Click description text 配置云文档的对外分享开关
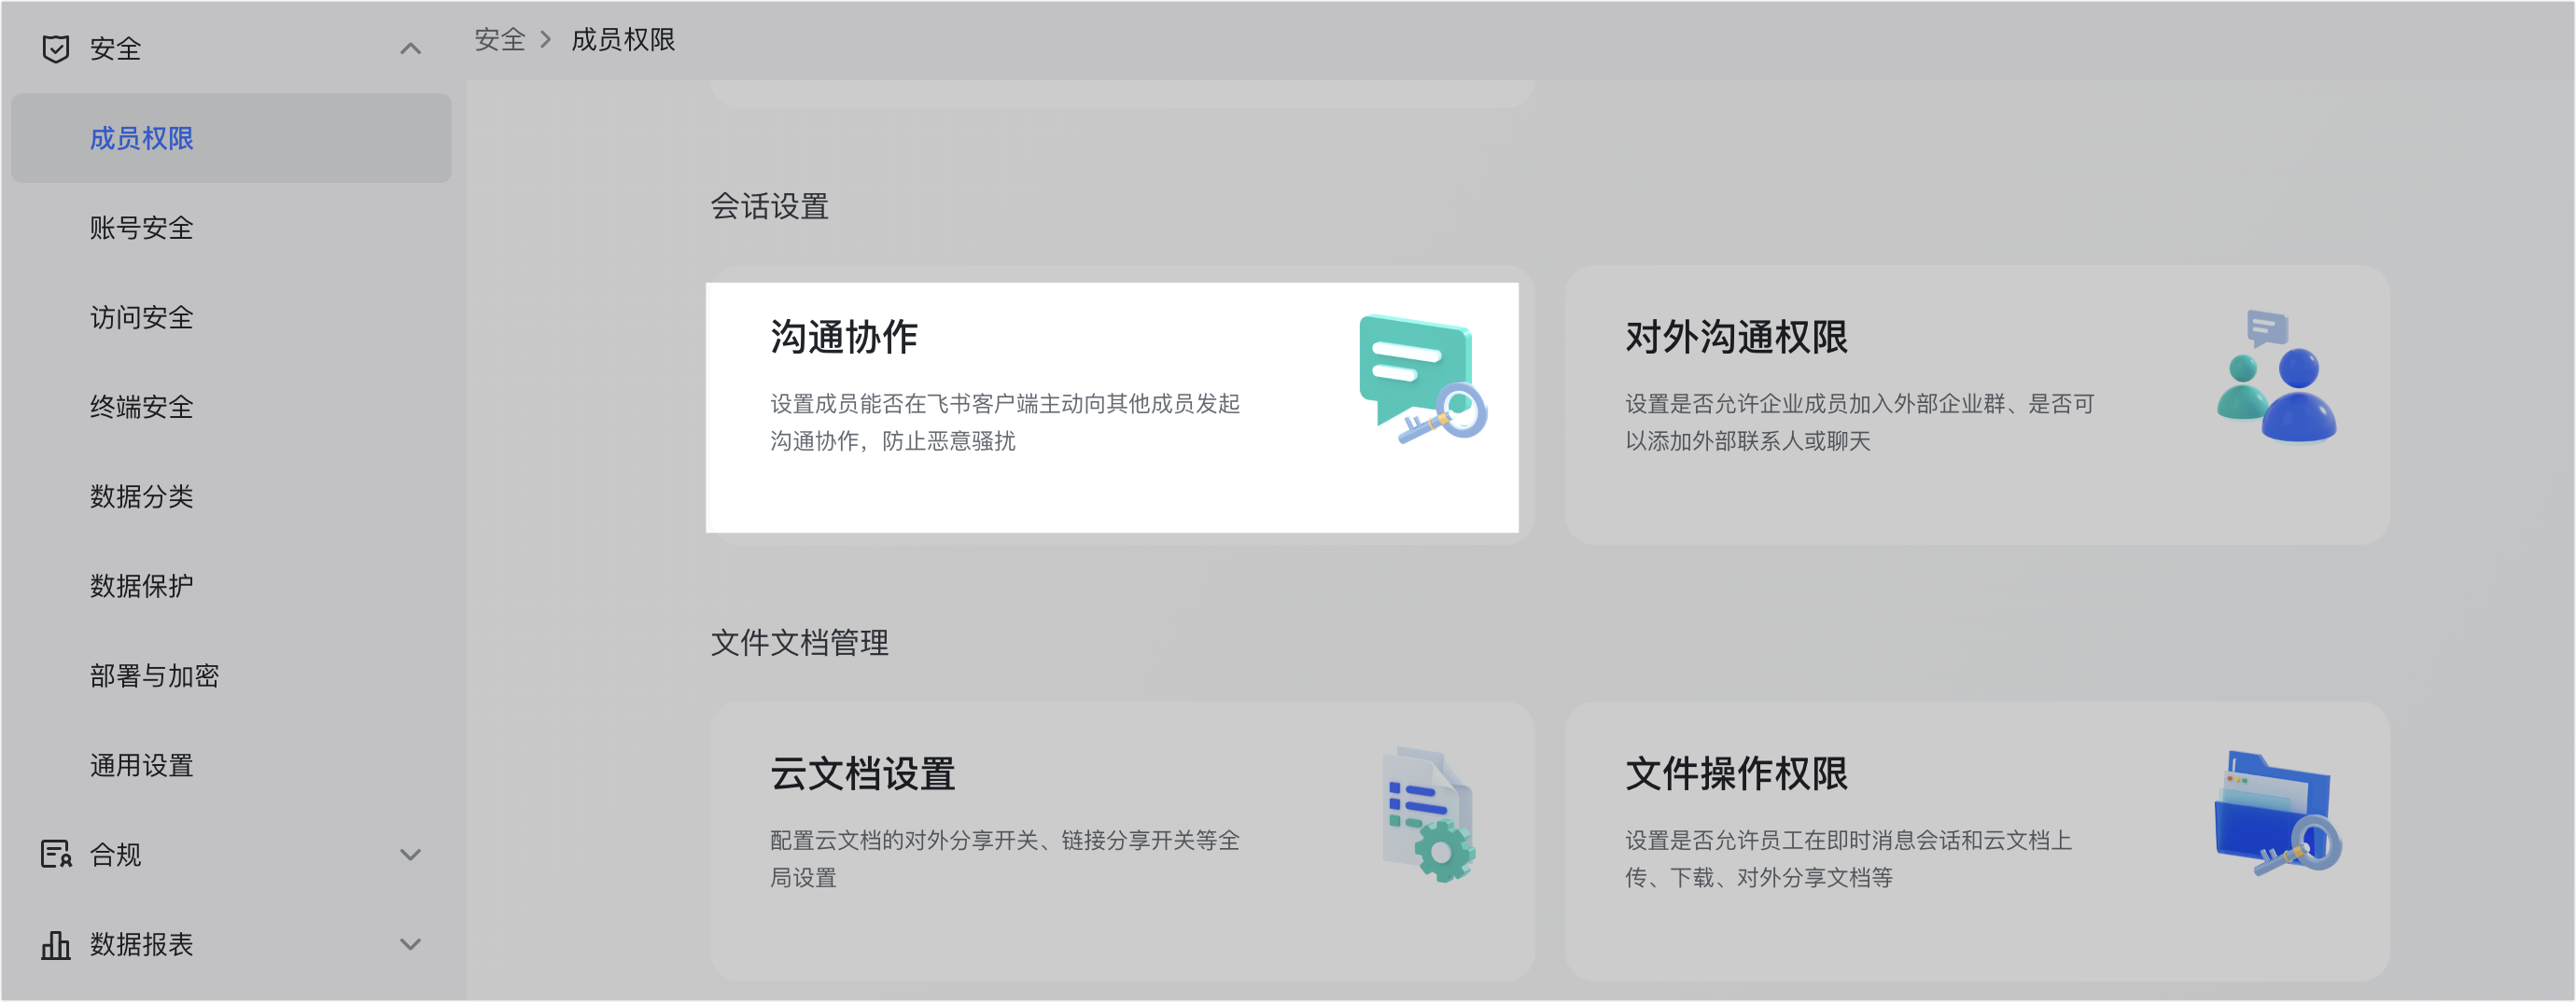 coord(904,840)
